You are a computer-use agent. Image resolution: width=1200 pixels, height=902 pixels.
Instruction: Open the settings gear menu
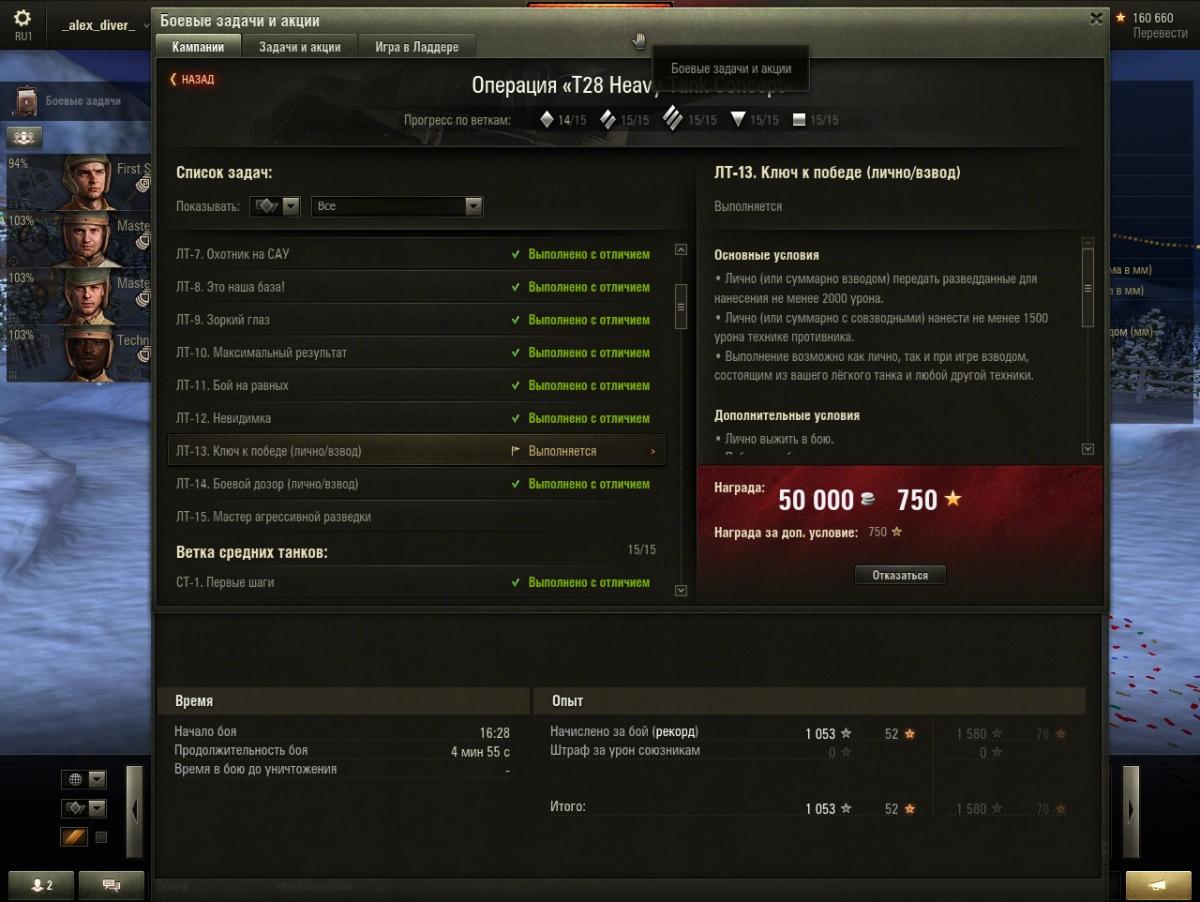pos(22,19)
